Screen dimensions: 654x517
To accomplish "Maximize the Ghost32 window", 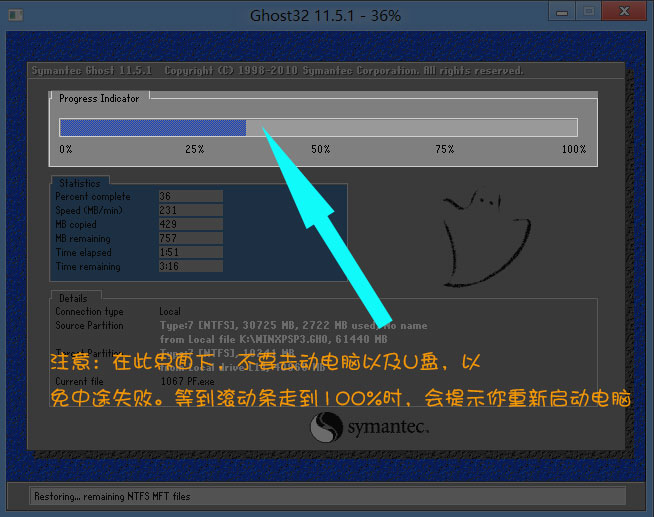I will click(x=589, y=11).
